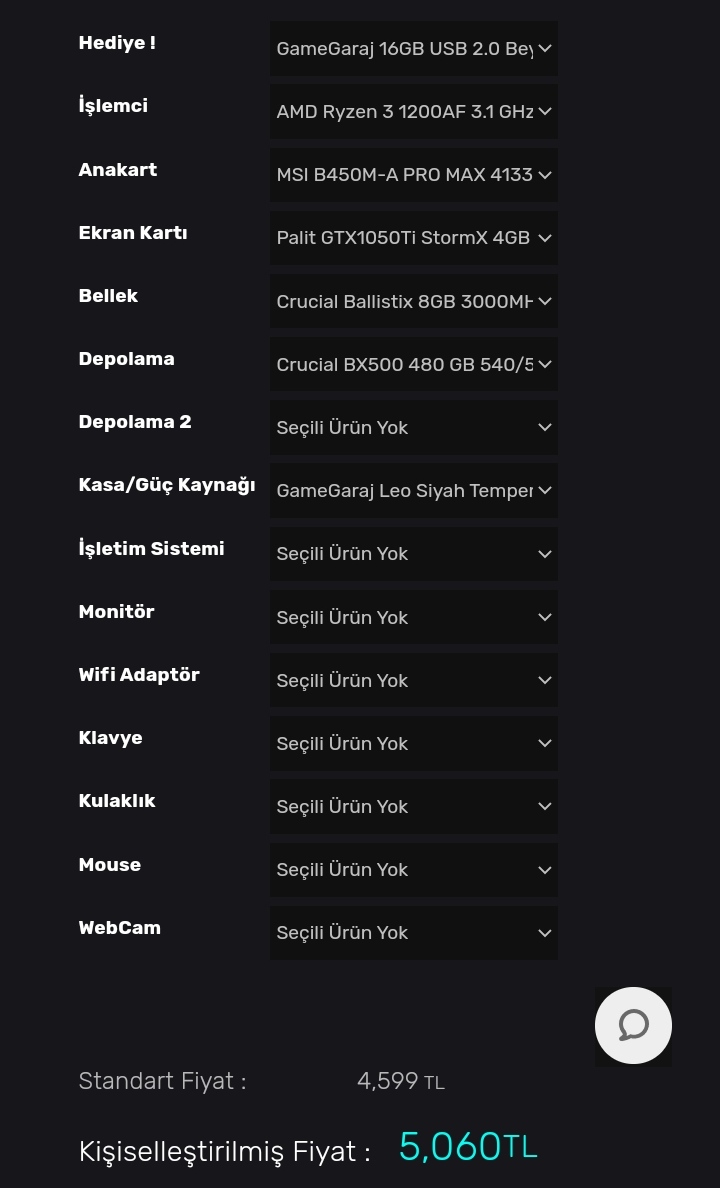
Task: Open the chat bubble icon
Action: 633,1025
